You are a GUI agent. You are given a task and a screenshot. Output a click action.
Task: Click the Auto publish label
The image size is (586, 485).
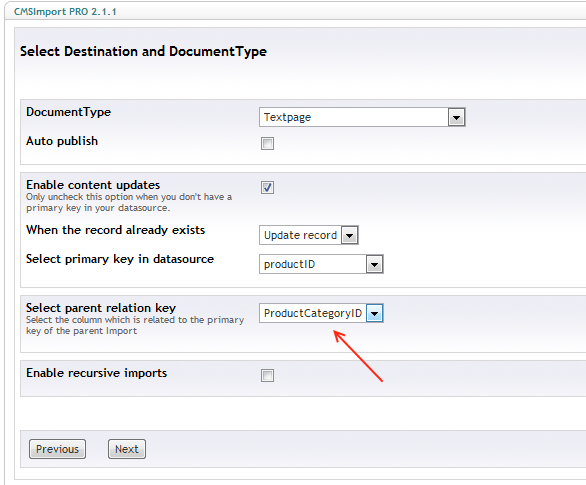(62, 141)
